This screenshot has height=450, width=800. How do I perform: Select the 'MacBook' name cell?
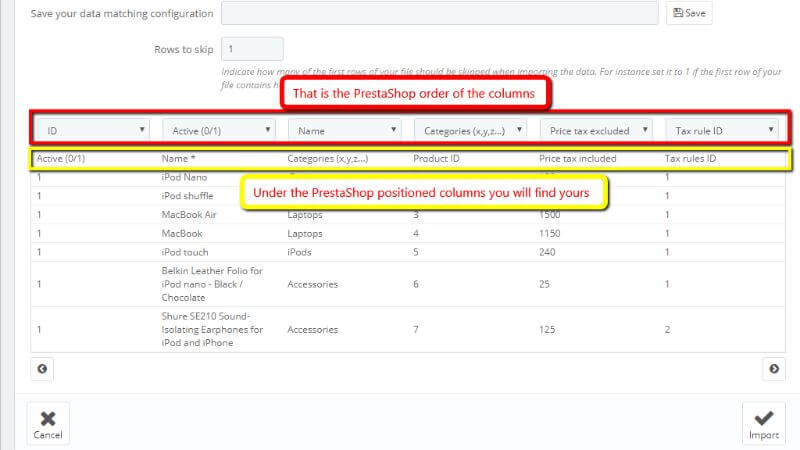(x=182, y=233)
